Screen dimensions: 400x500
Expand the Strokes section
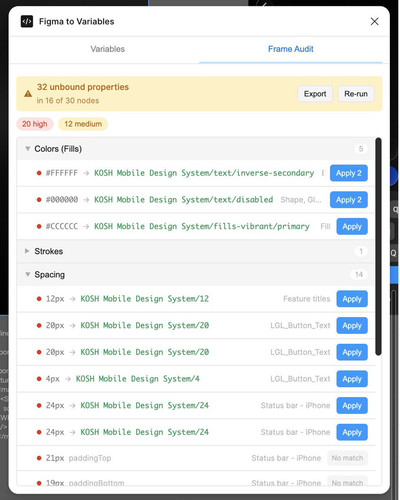point(27,251)
